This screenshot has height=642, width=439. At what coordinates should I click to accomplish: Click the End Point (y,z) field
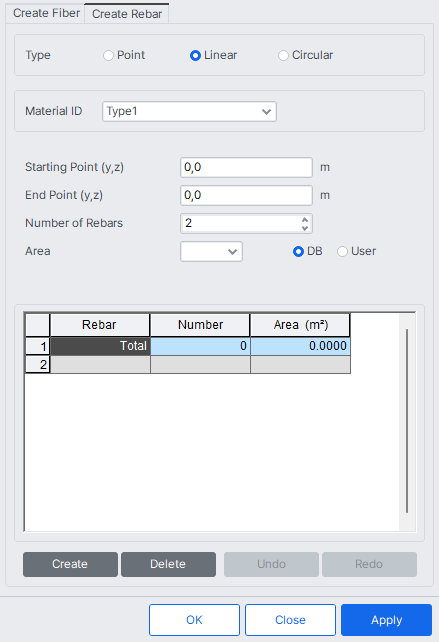point(246,195)
